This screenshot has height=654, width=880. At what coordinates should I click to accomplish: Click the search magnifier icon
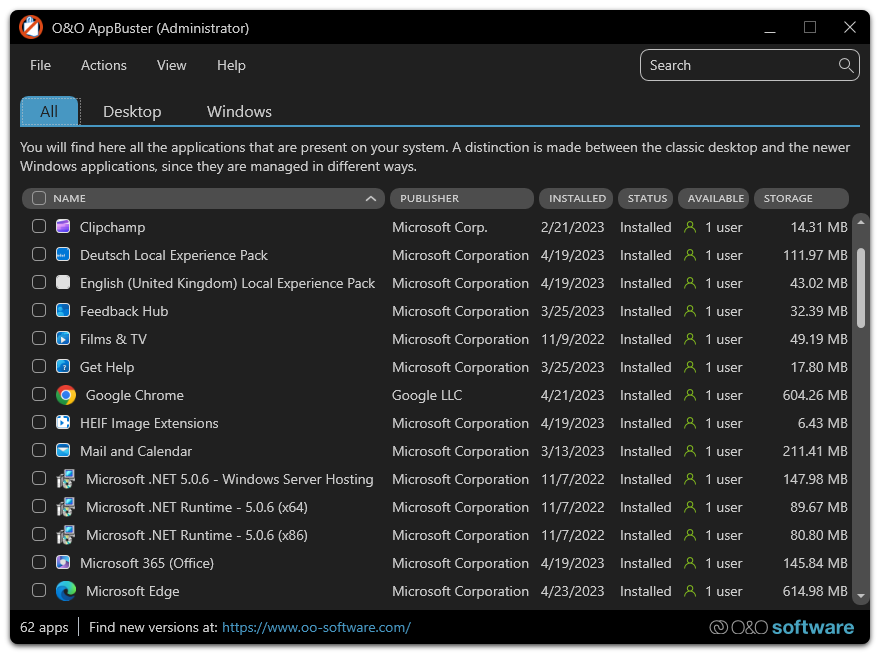pyautogui.click(x=846, y=65)
